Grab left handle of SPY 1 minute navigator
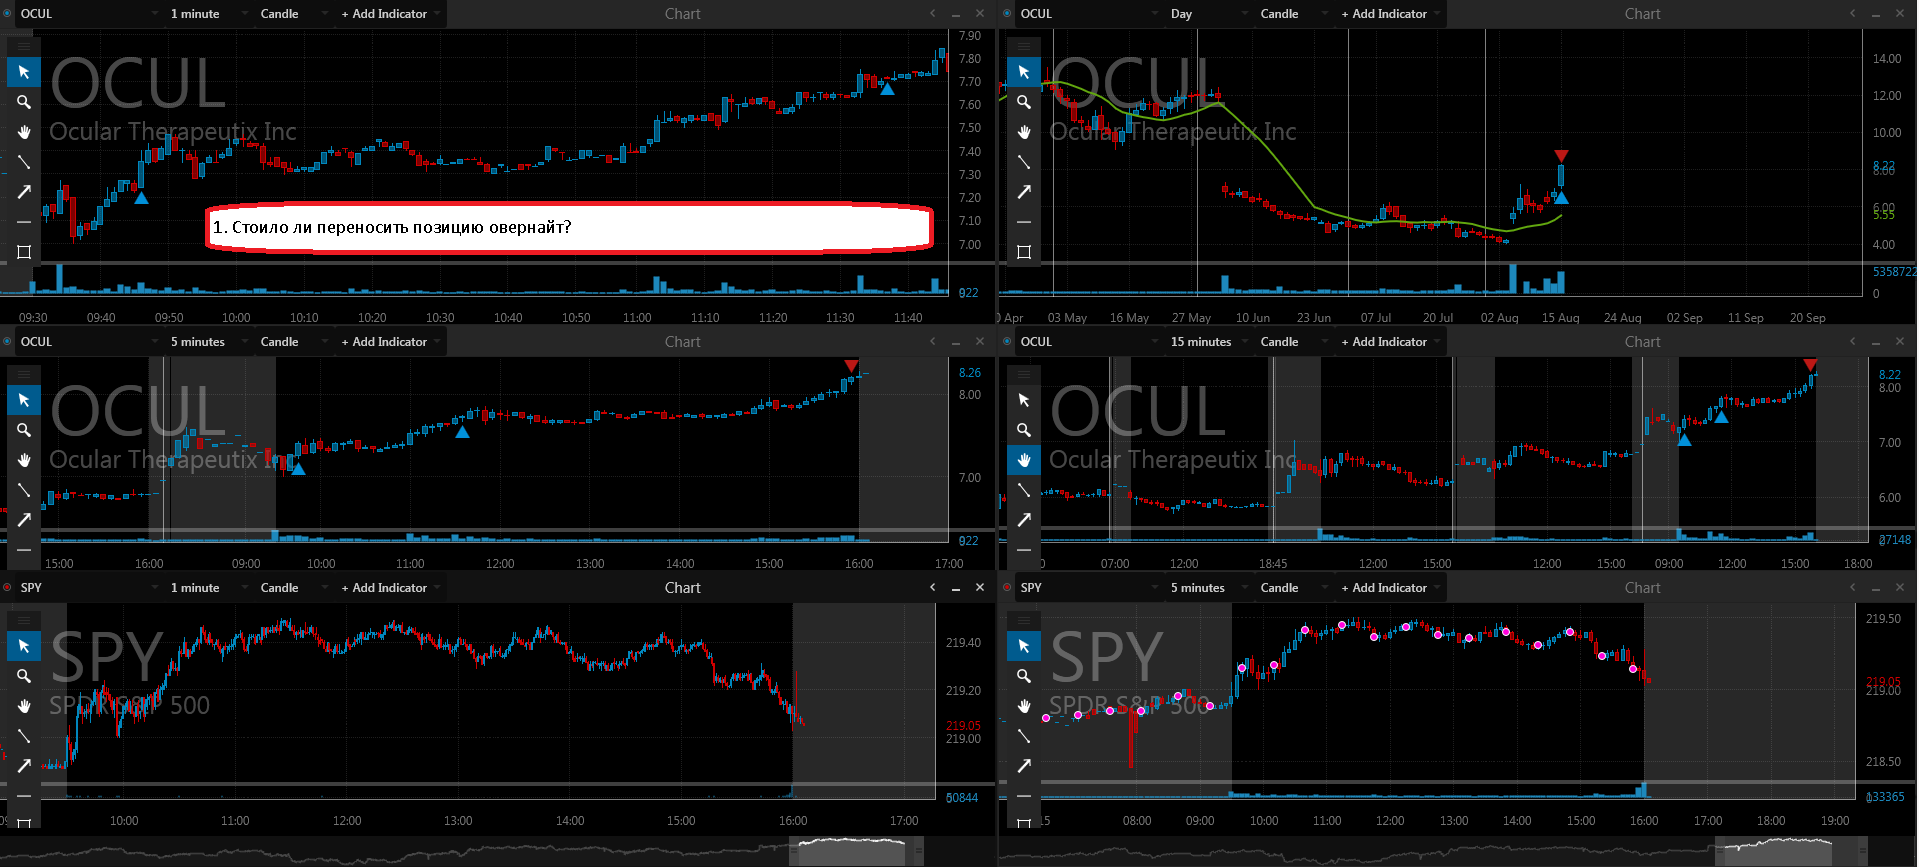This screenshot has height=867, width=1919. (794, 851)
